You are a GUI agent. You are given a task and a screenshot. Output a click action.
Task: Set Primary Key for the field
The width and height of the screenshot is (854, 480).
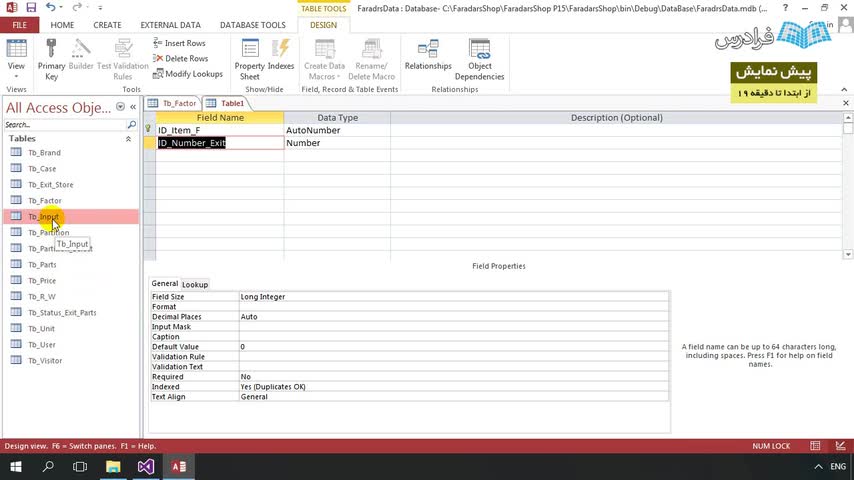click(51, 60)
